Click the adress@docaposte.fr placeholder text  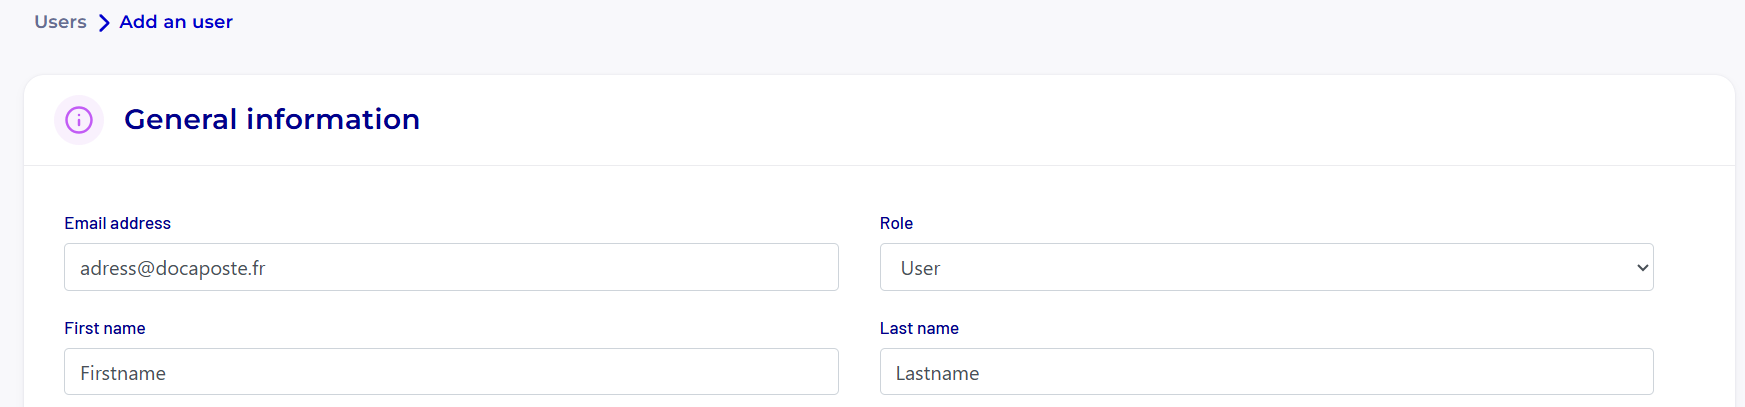pyautogui.click(x=173, y=268)
